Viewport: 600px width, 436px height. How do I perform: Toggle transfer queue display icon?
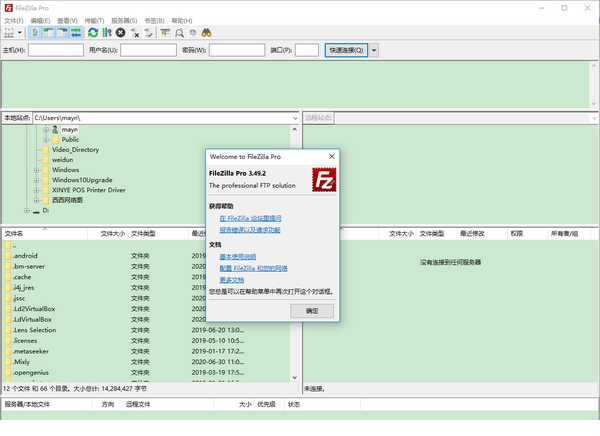click(x=76, y=33)
